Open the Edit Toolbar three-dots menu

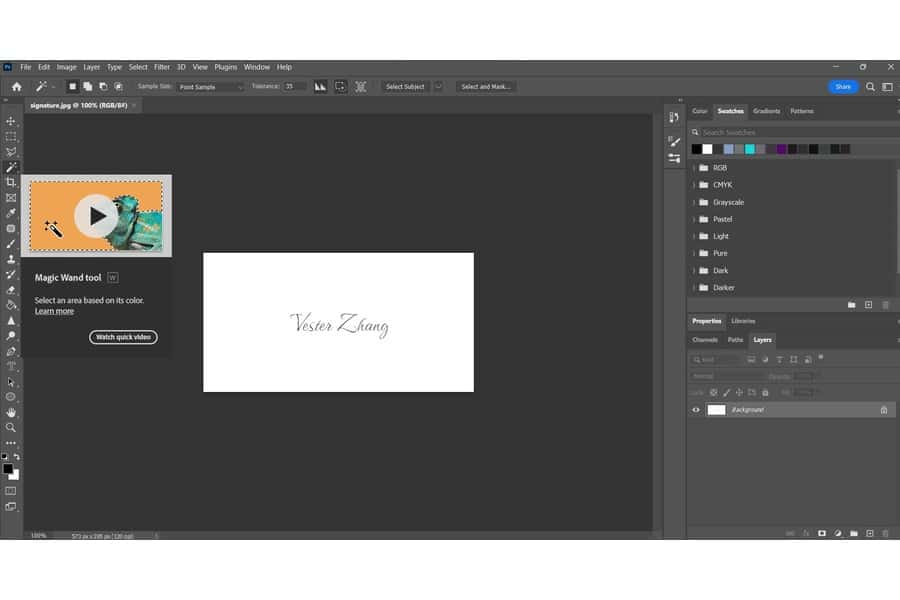click(11, 443)
